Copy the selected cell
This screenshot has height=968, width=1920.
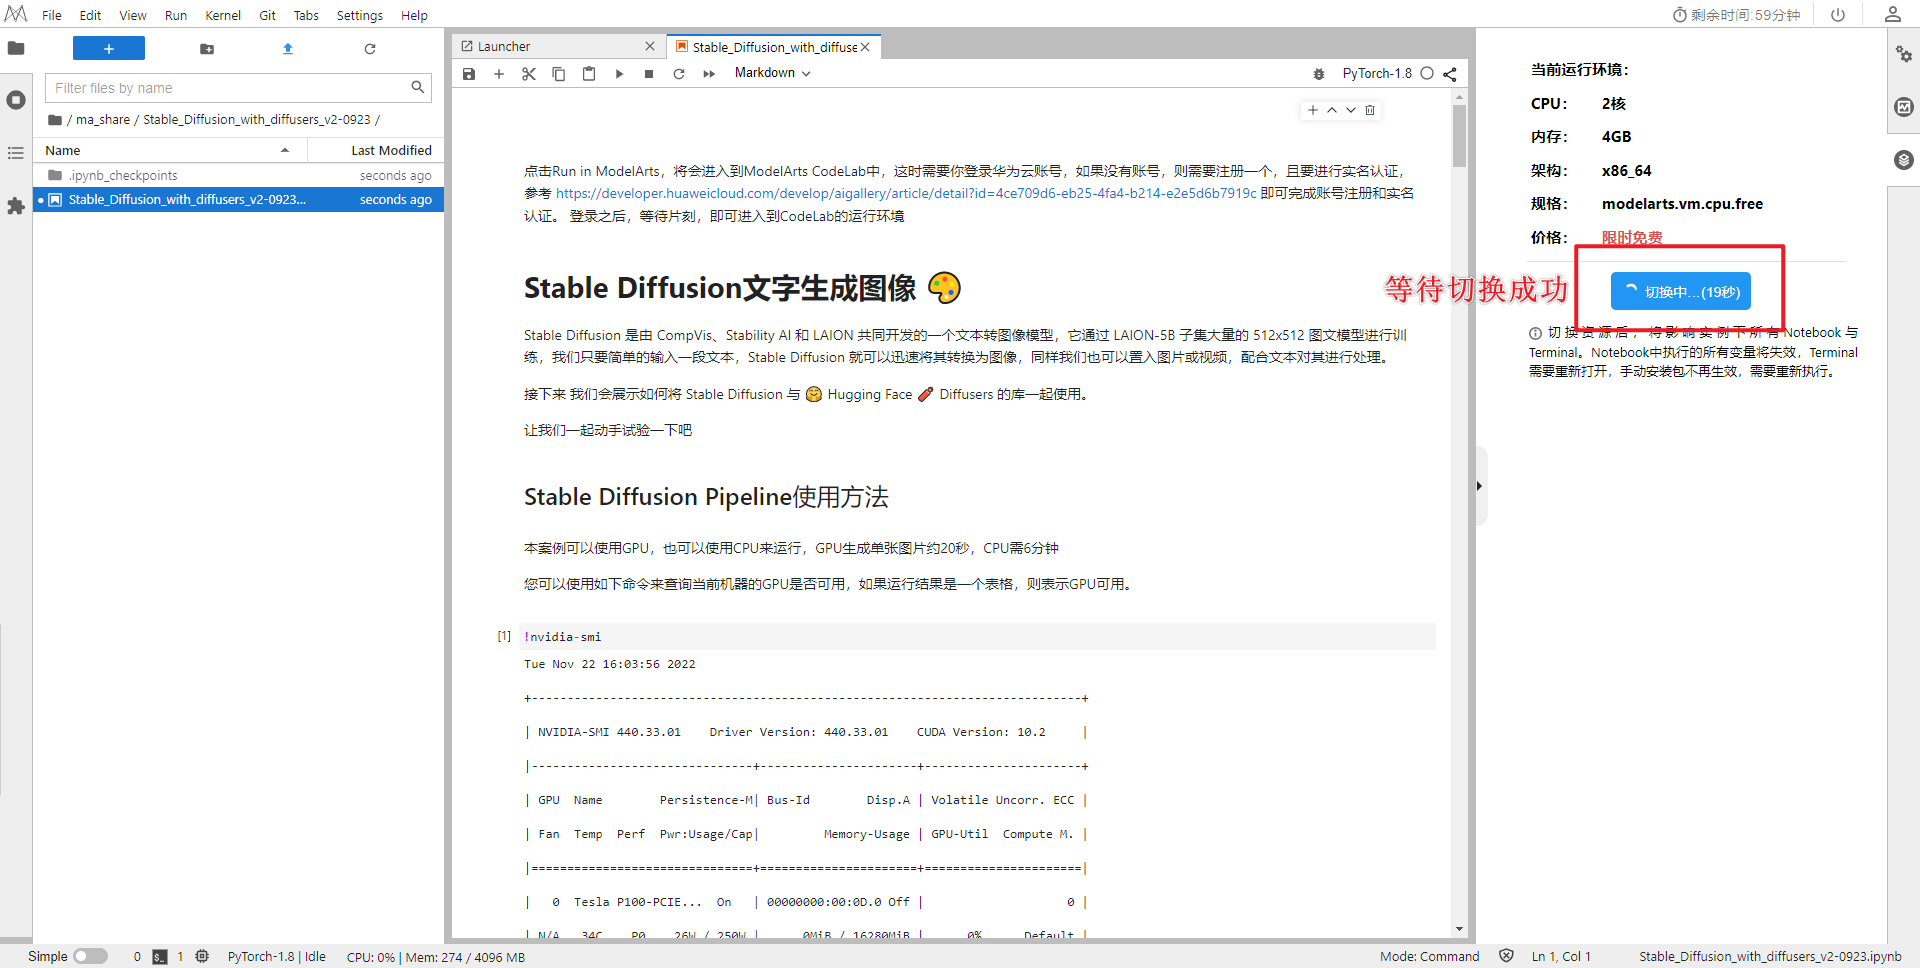click(x=559, y=74)
